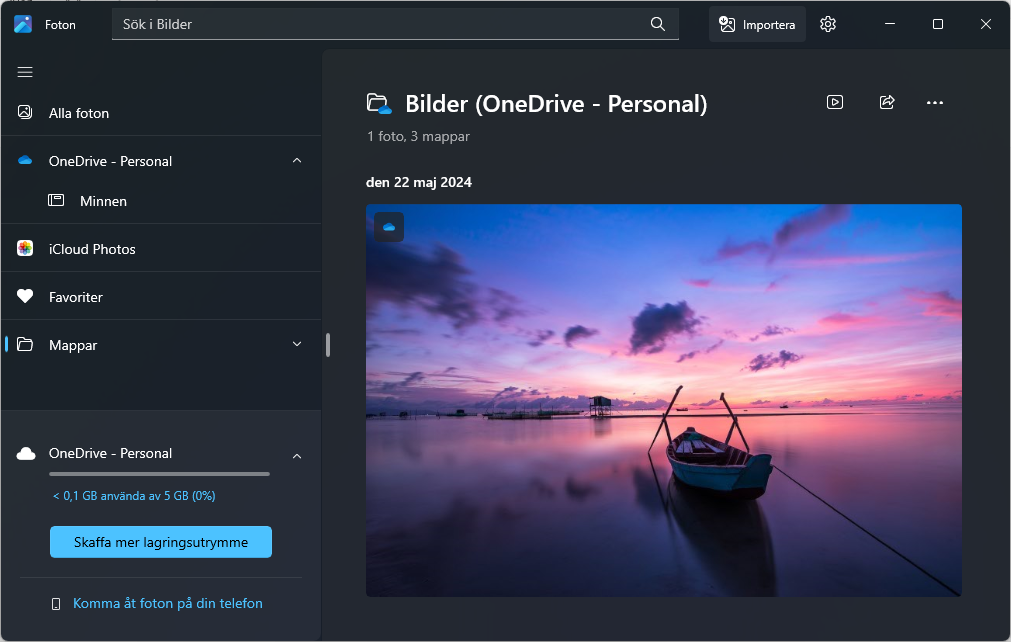Click the OneDrive cloud badge on photo
This screenshot has width=1011, height=642.
(x=389, y=227)
